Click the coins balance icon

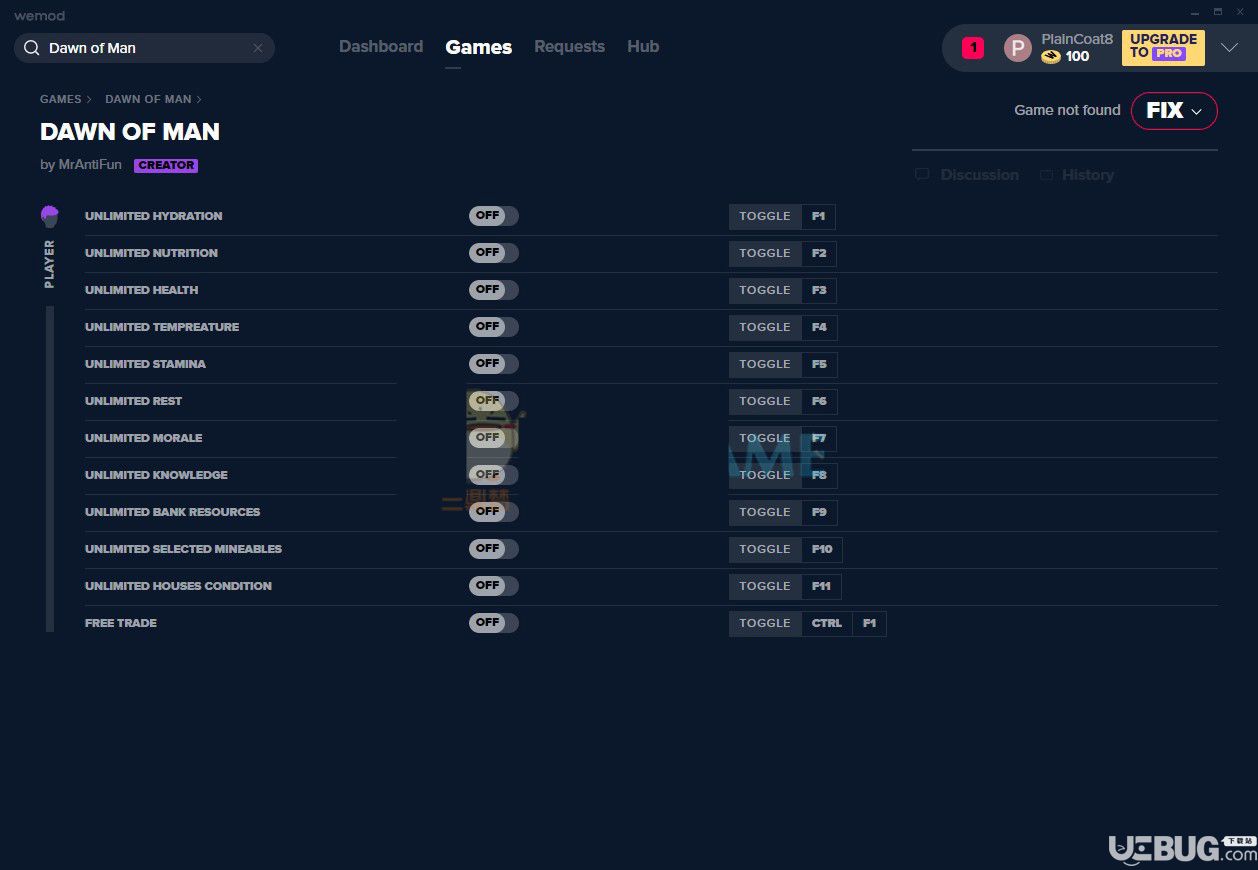pyautogui.click(x=1050, y=56)
